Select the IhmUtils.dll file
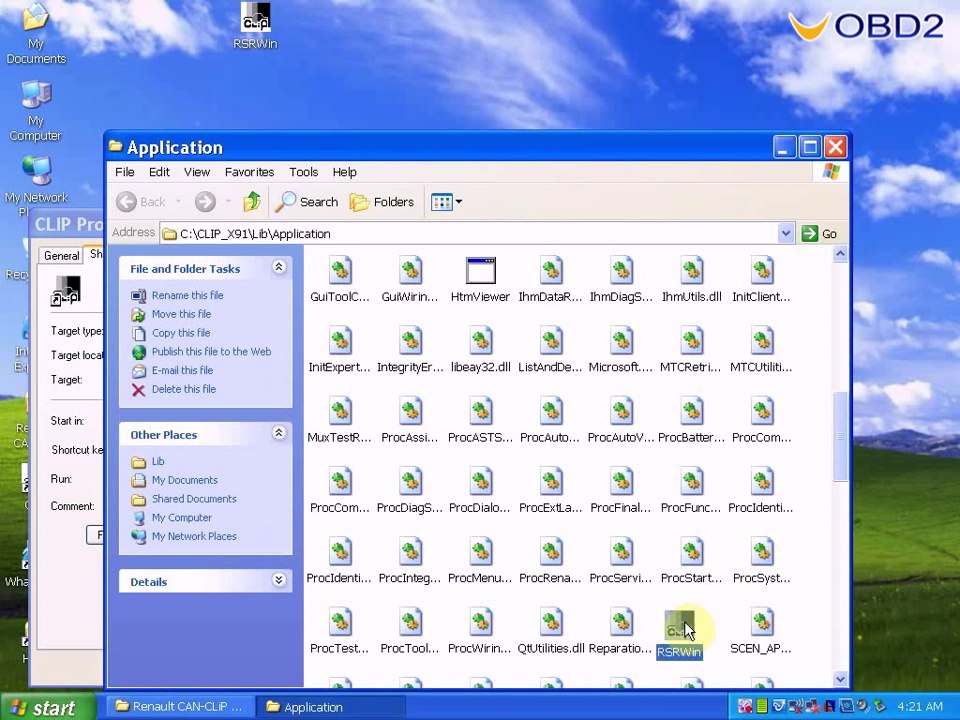The width and height of the screenshot is (960, 720). click(x=691, y=280)
